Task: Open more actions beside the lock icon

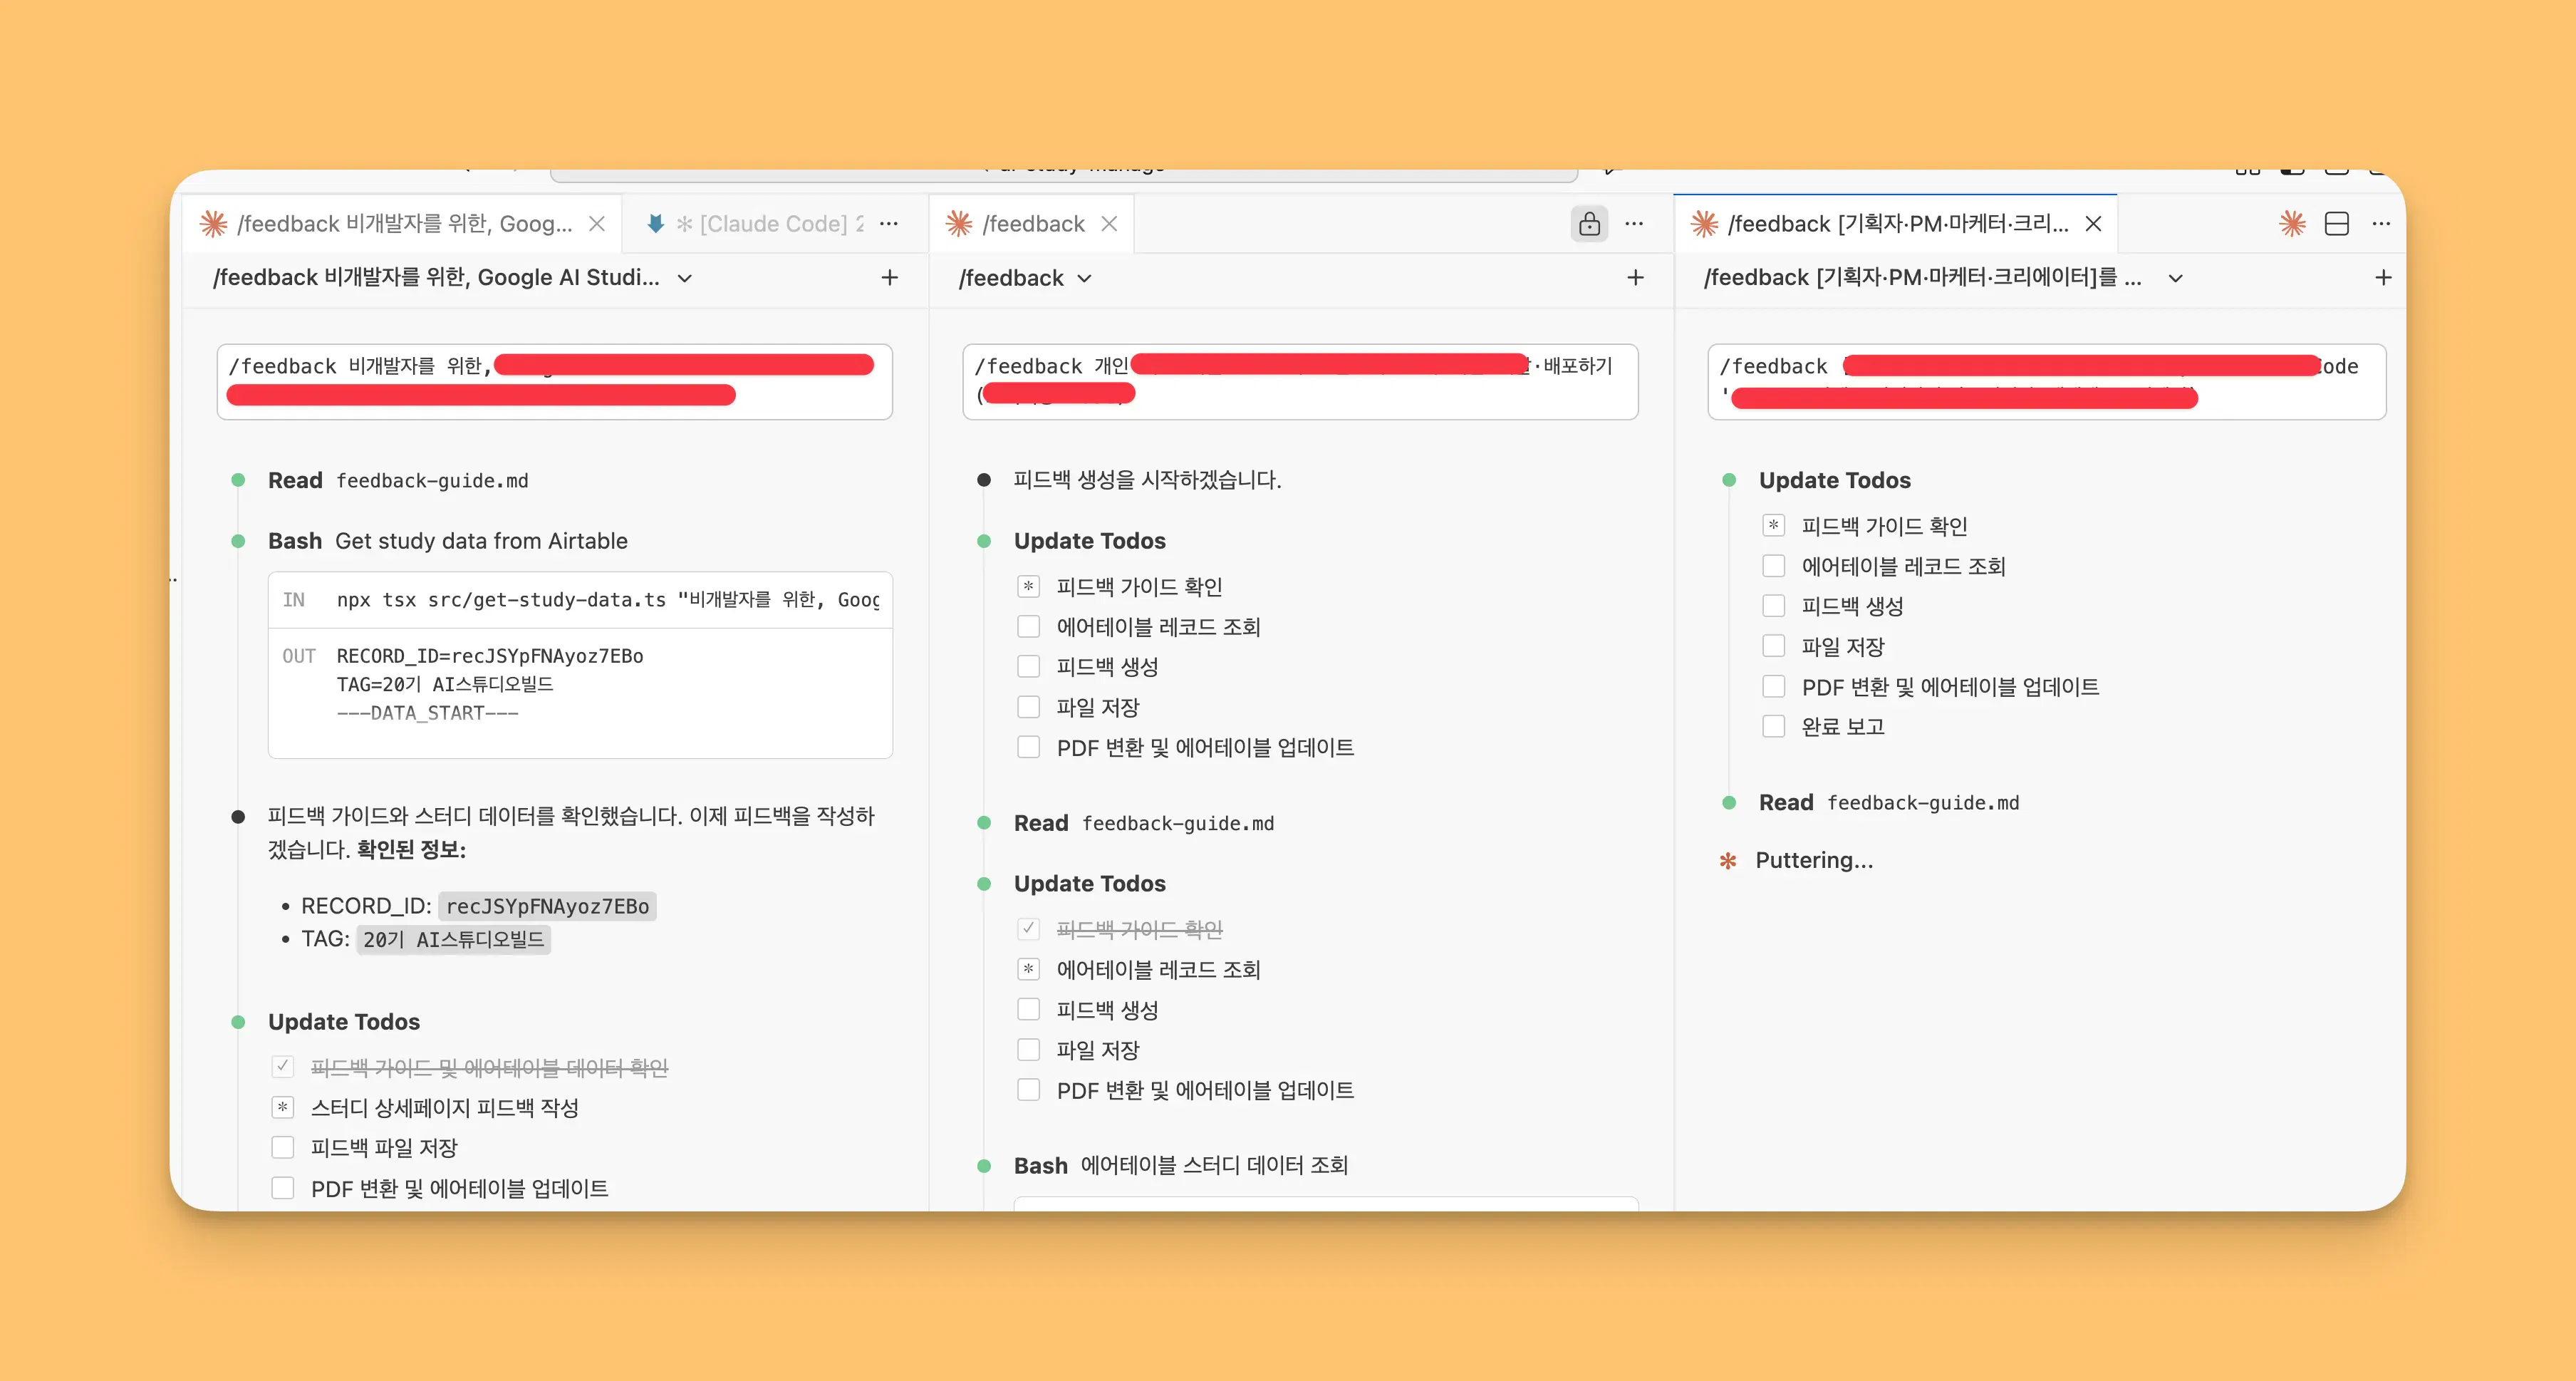Action: [1634, 224]
